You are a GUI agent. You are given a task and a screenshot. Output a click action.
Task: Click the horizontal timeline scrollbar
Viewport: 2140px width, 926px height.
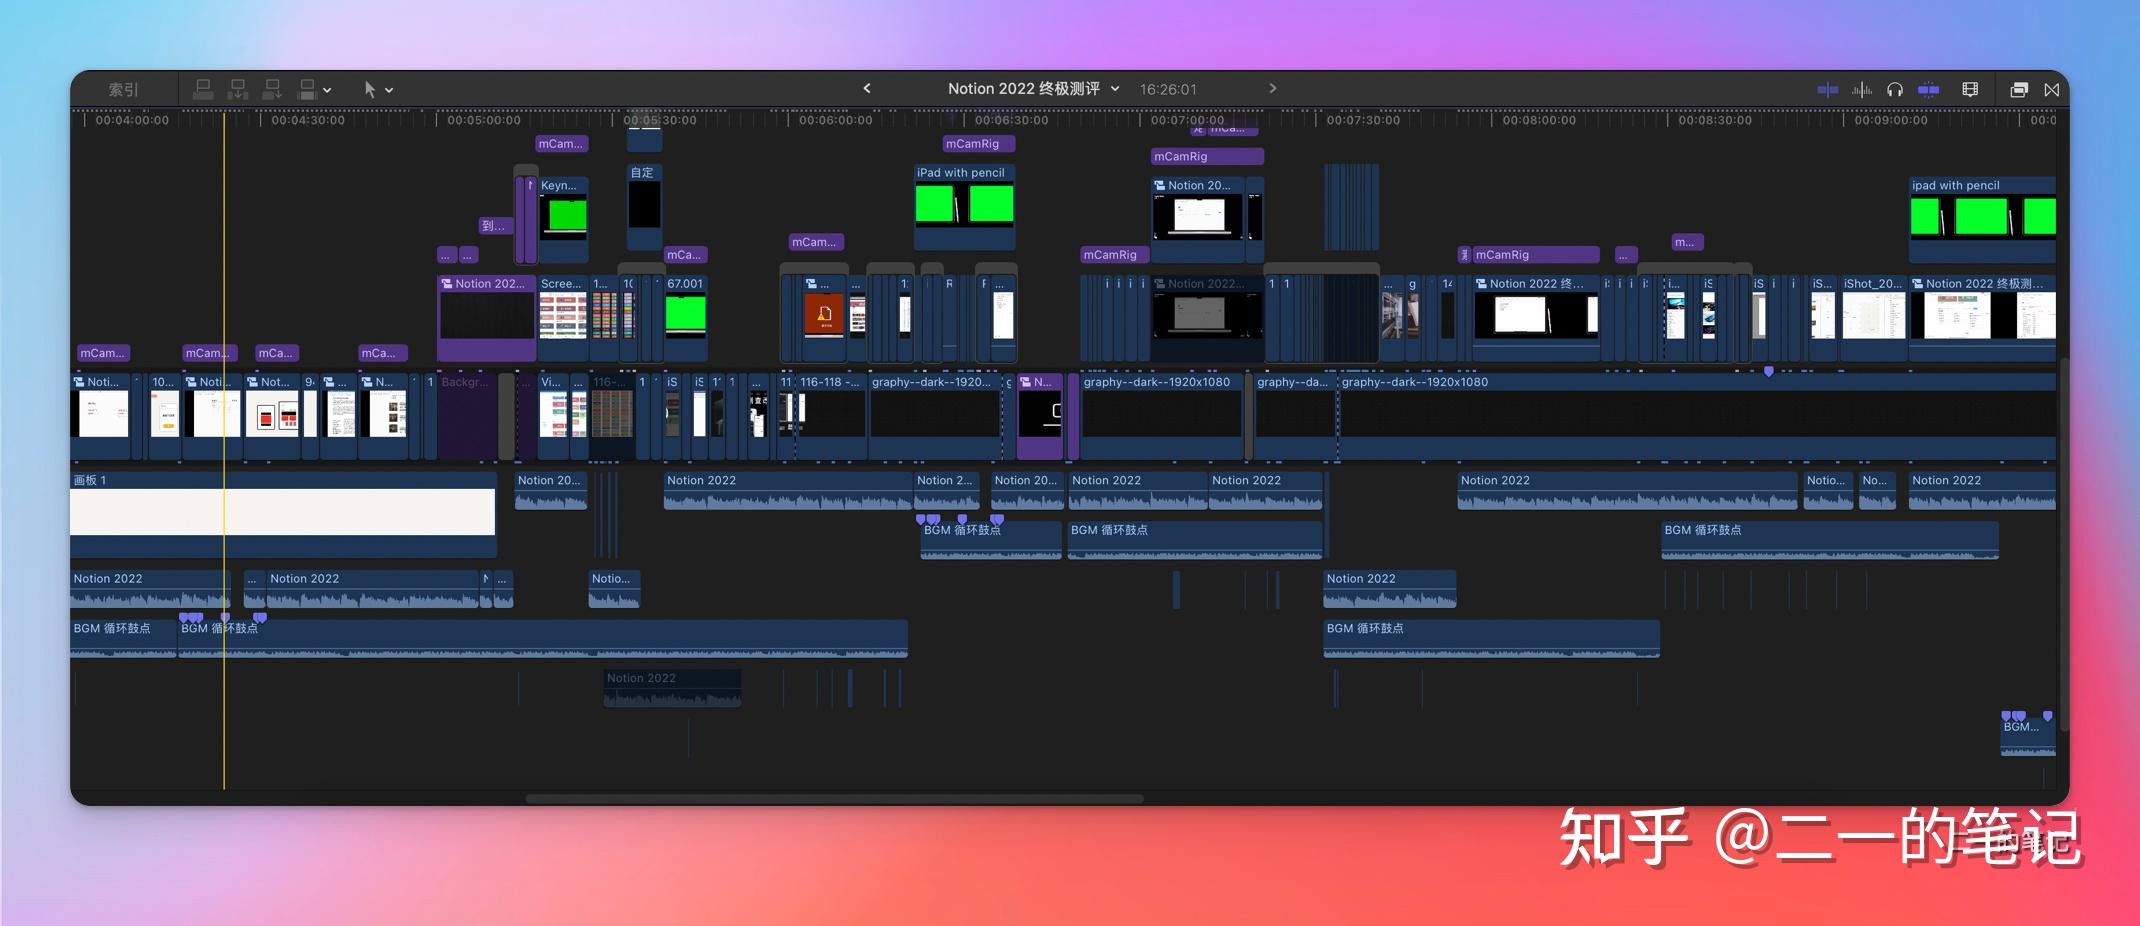point(834,798)
